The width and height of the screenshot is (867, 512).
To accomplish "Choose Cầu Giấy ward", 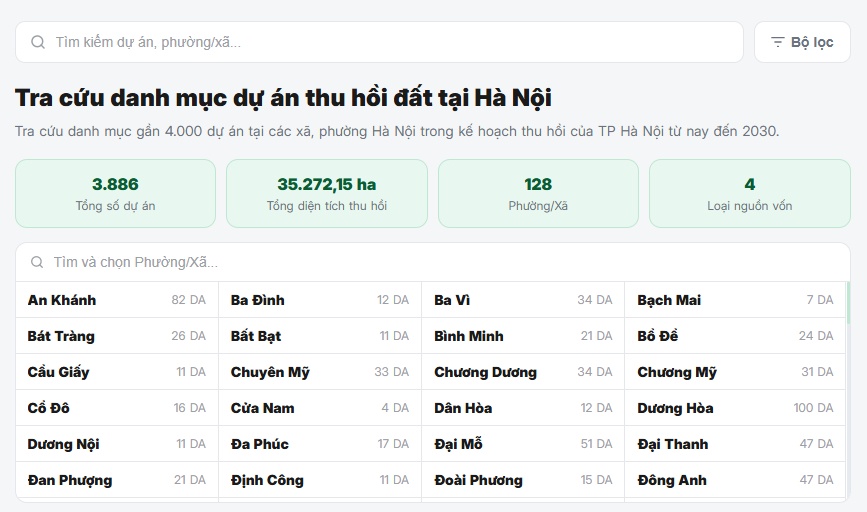I will click(x=117, y=372).
